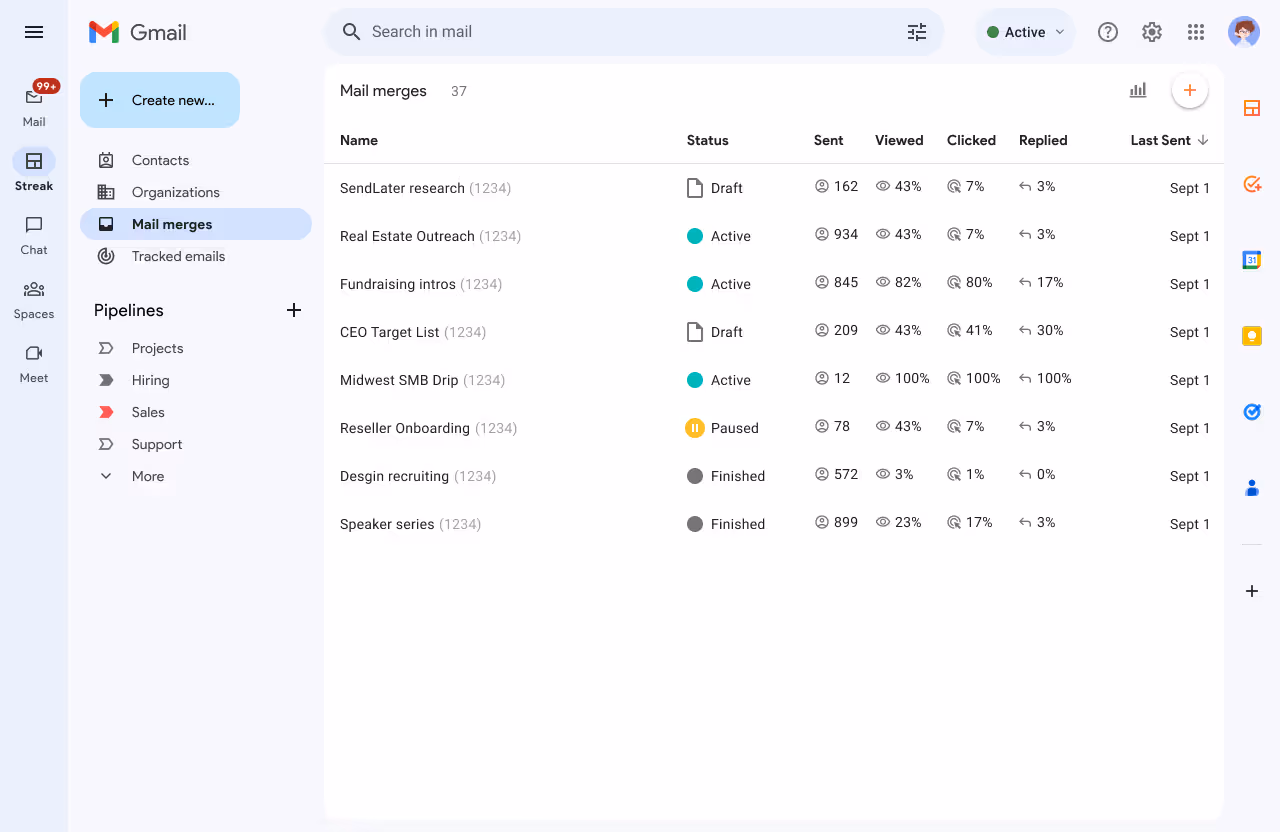Open Google Keep from the side panel
1280x832 pixels.
tap(1251, 336)
